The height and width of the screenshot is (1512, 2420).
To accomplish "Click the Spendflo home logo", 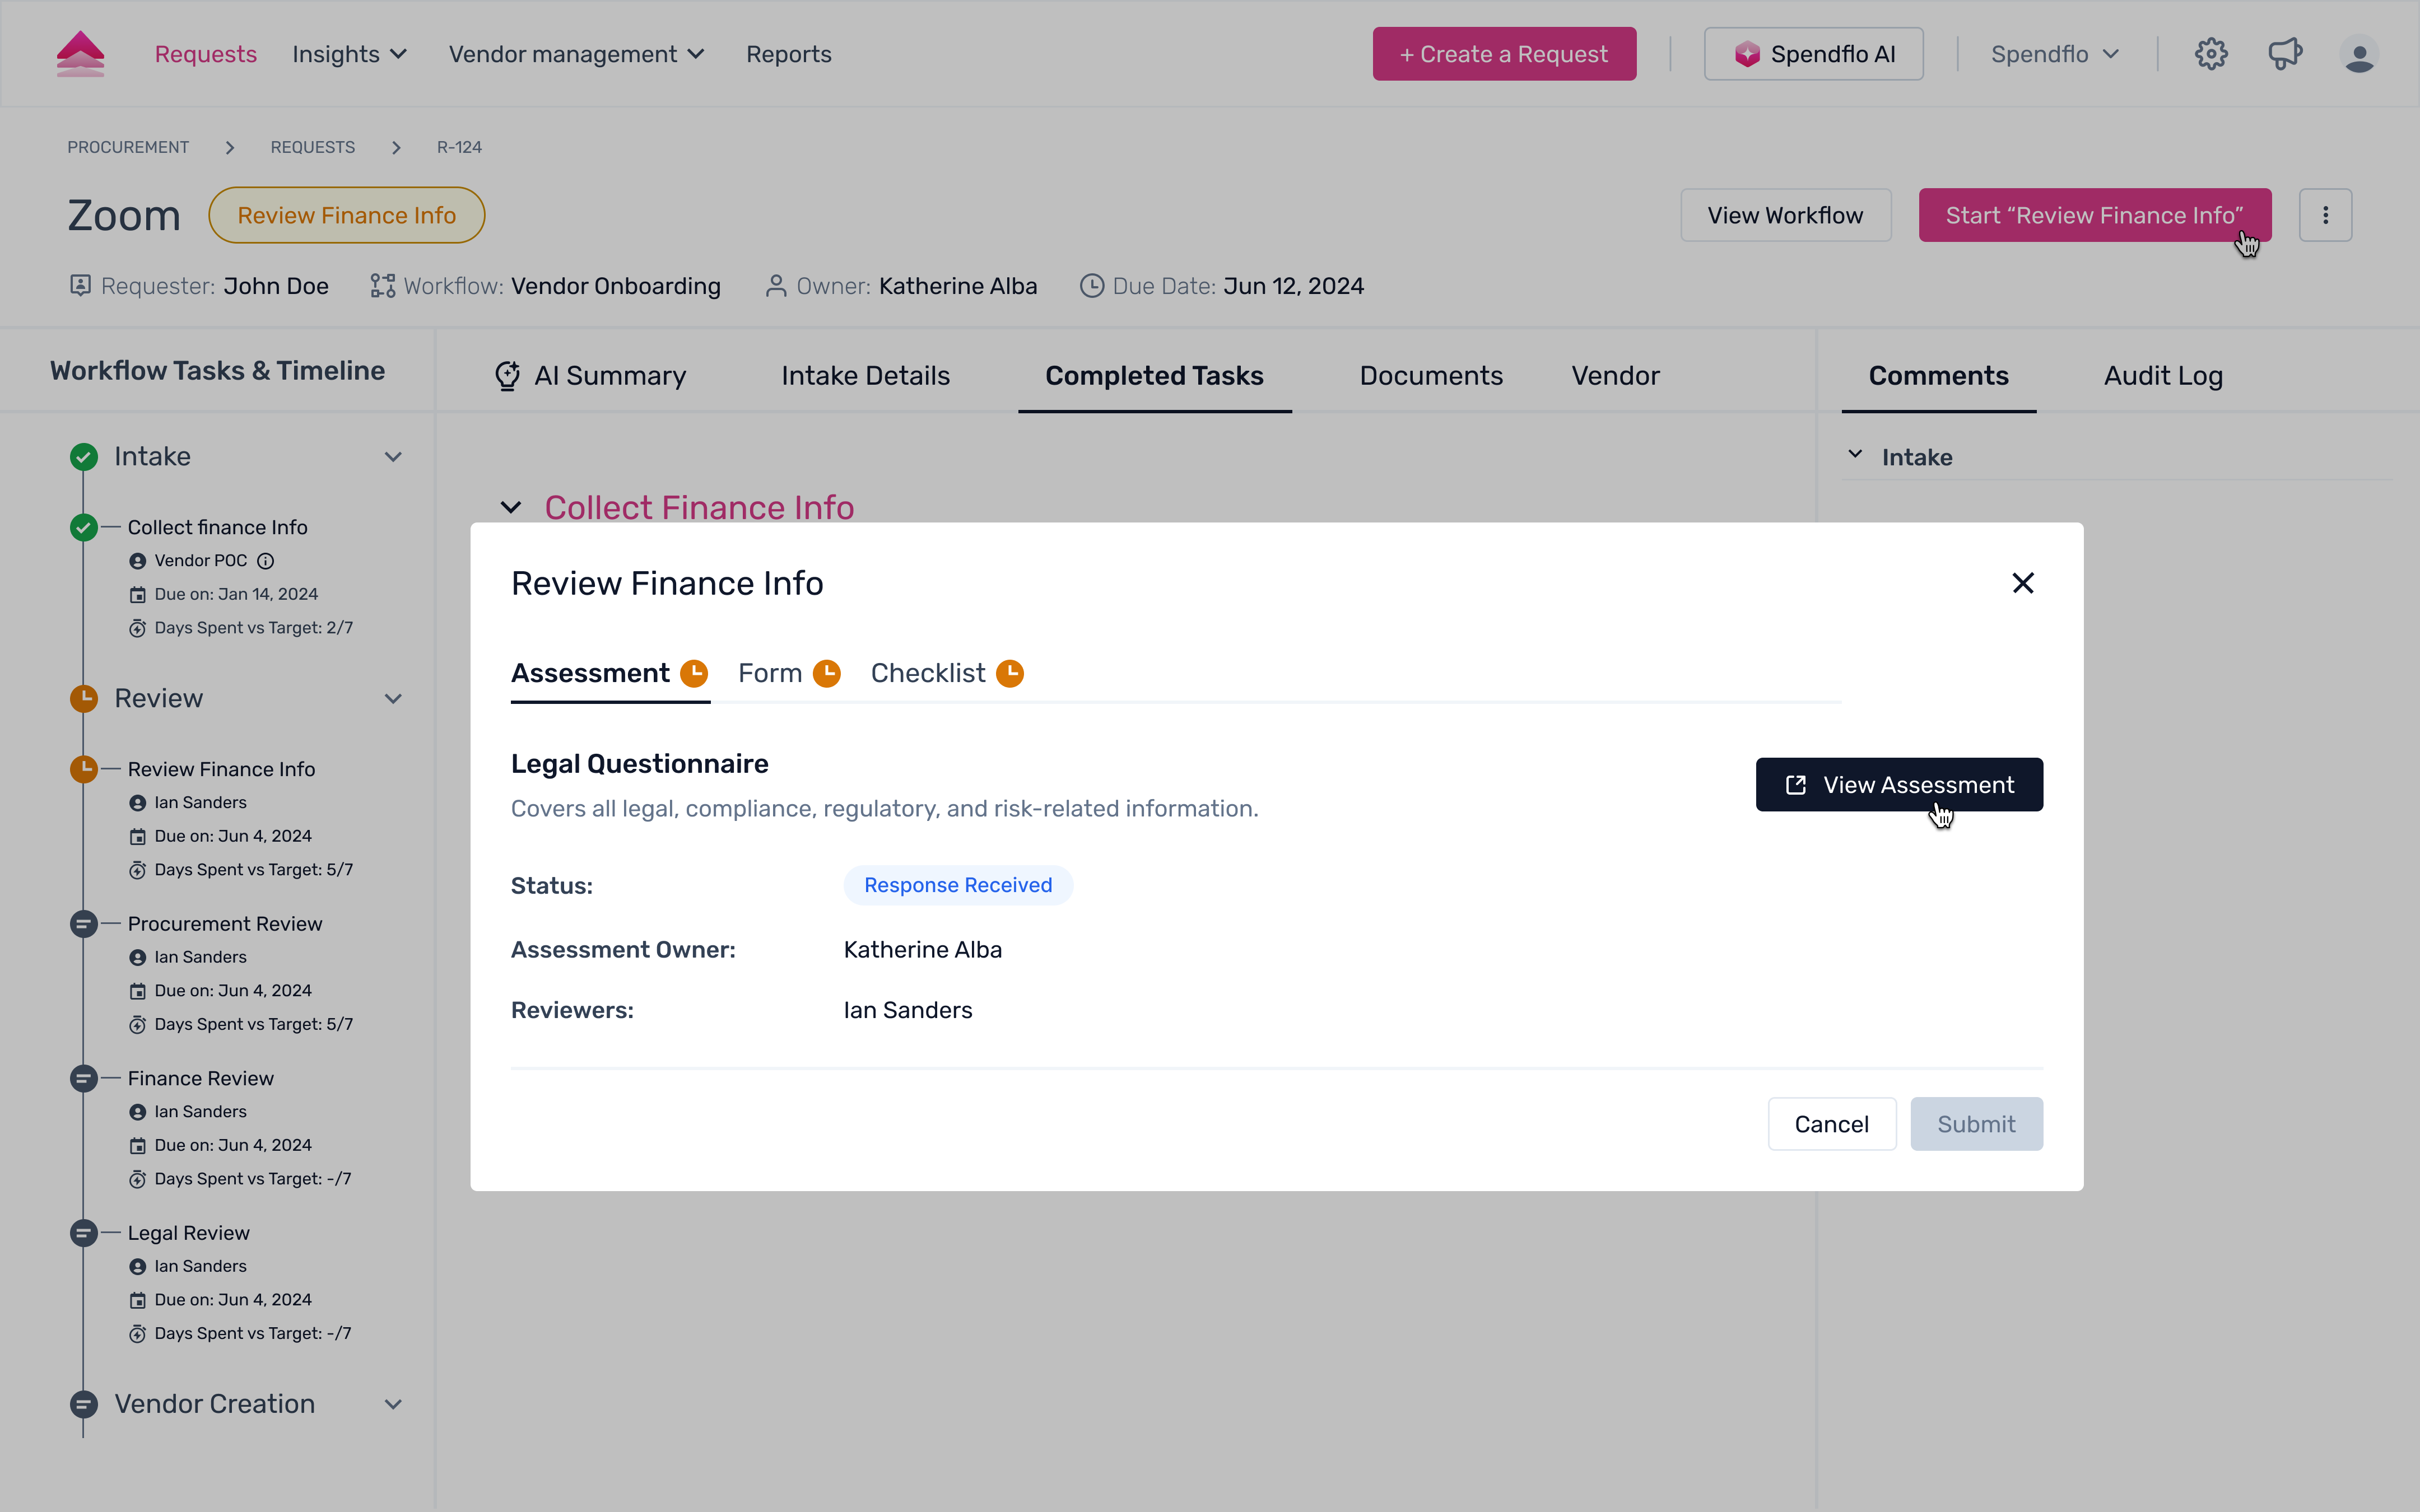I will (81, 54).
